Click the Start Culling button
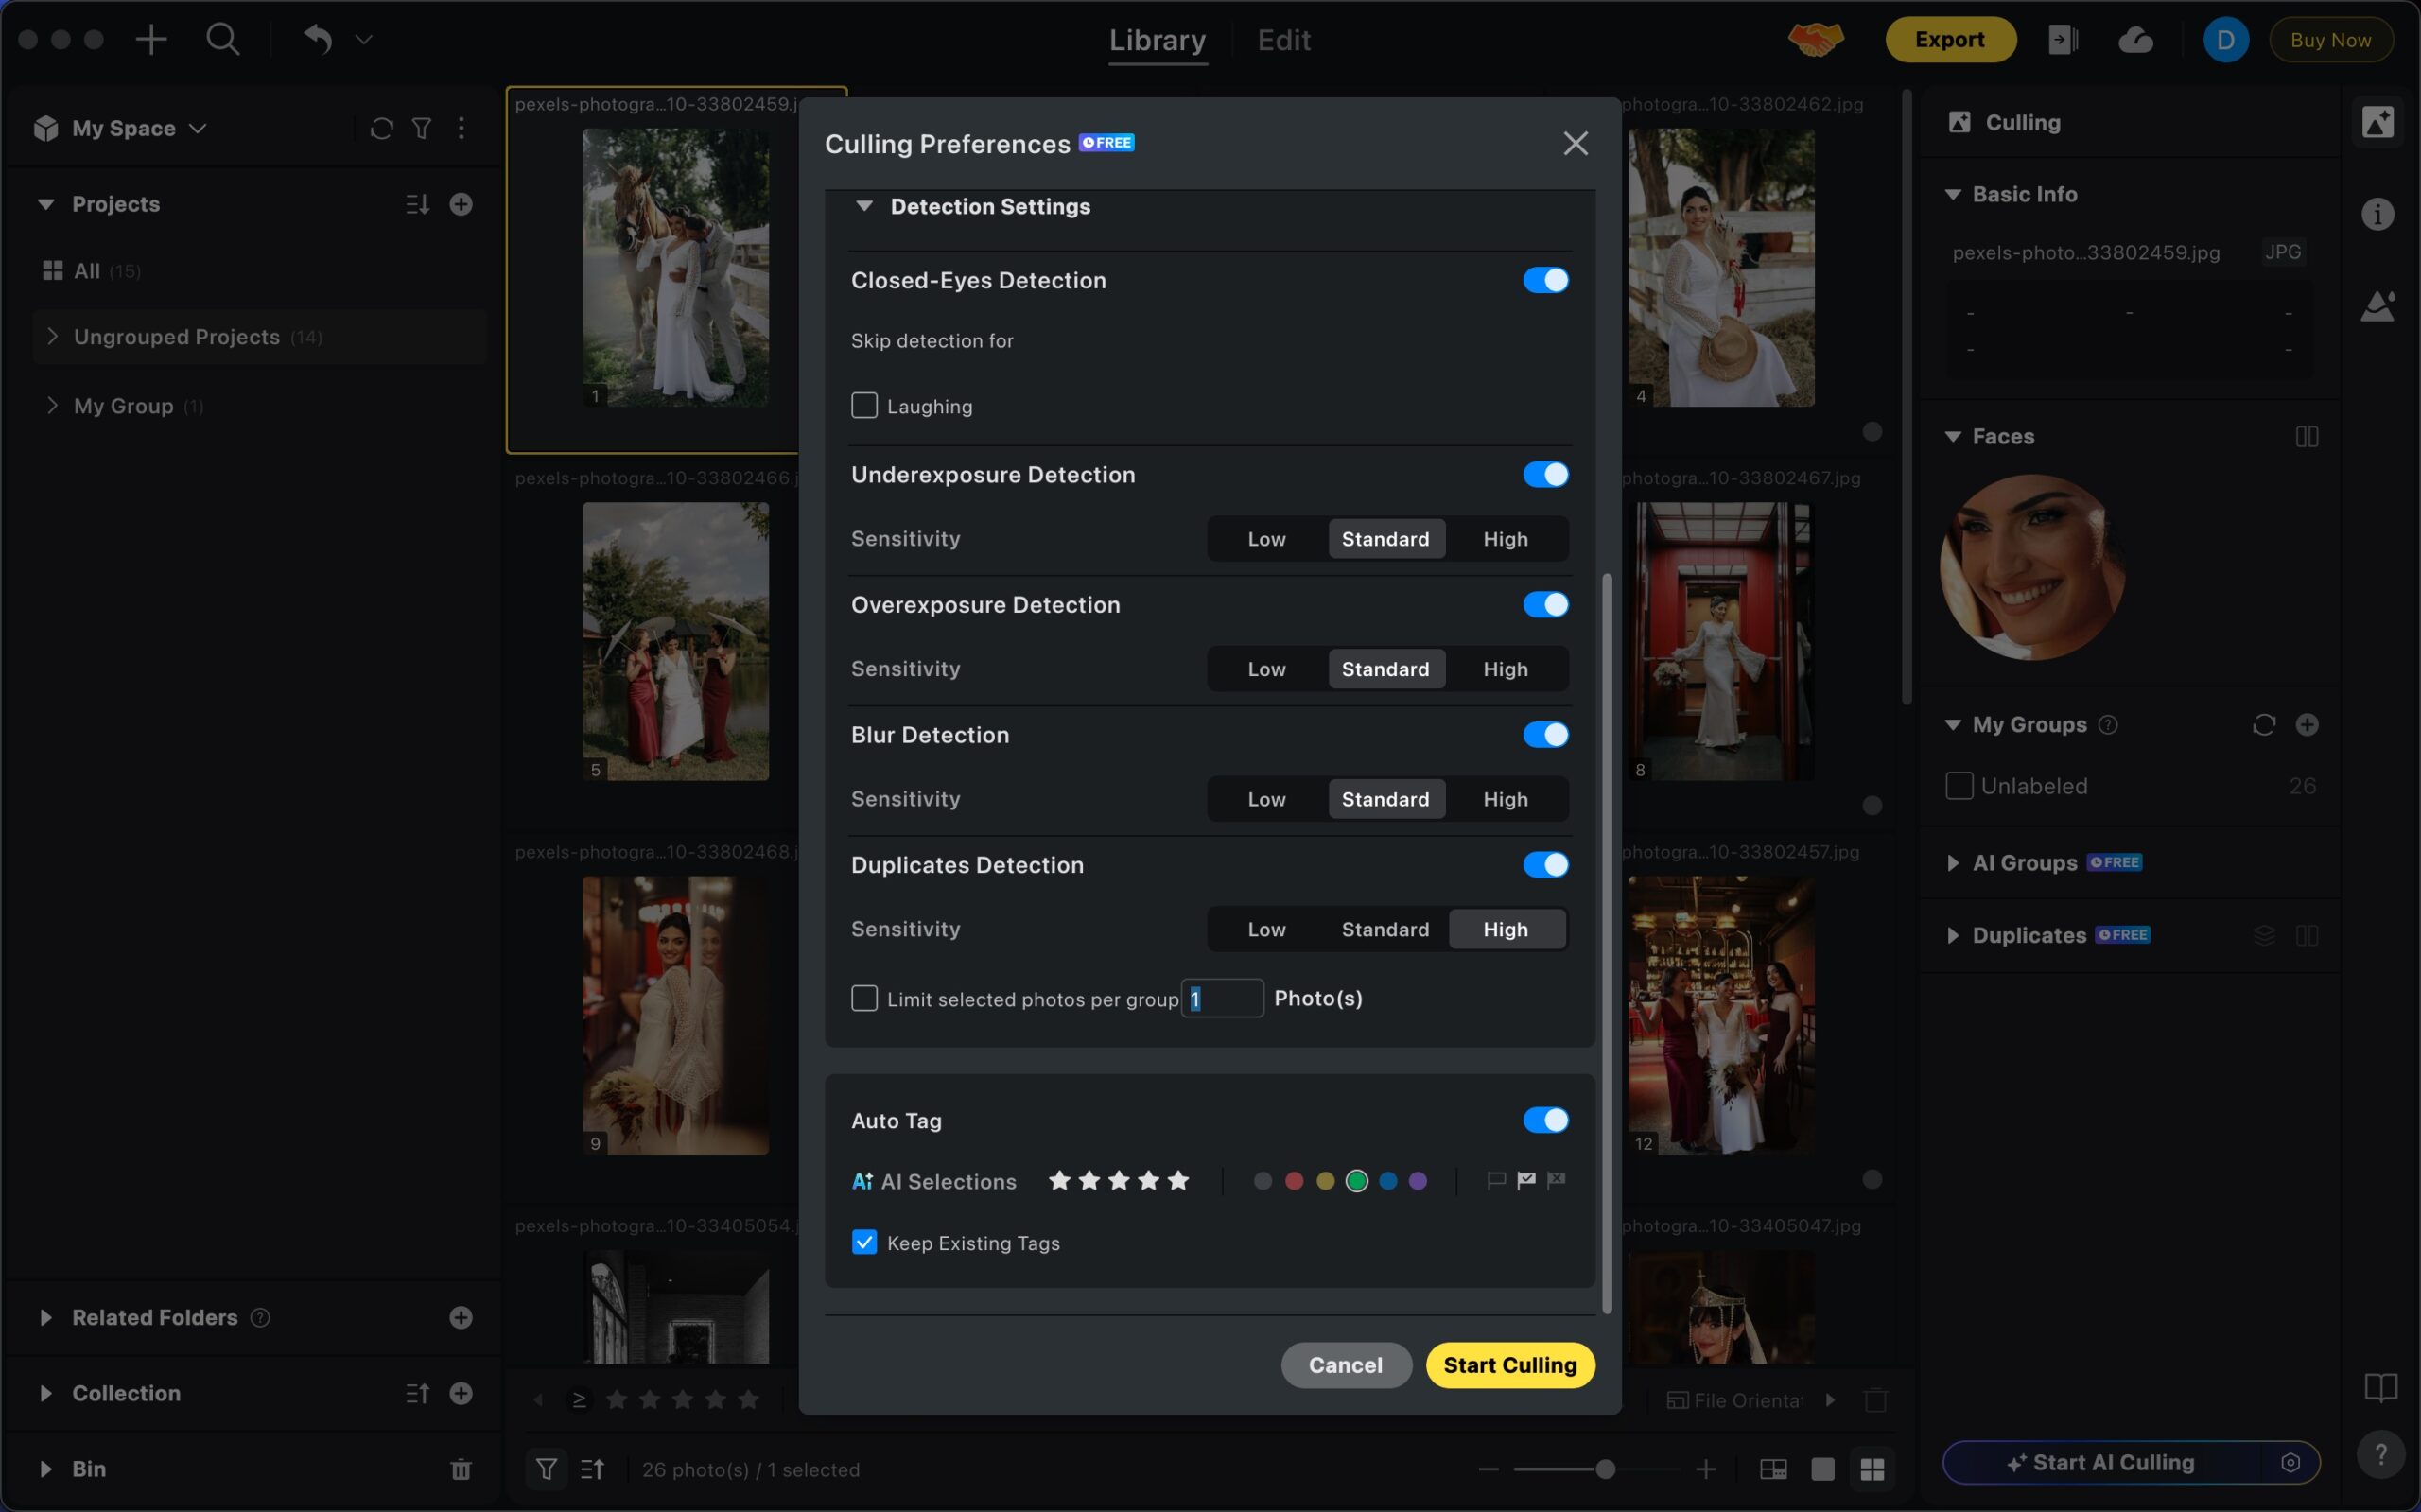2421x1512 pixels. coord(1509,1365)
